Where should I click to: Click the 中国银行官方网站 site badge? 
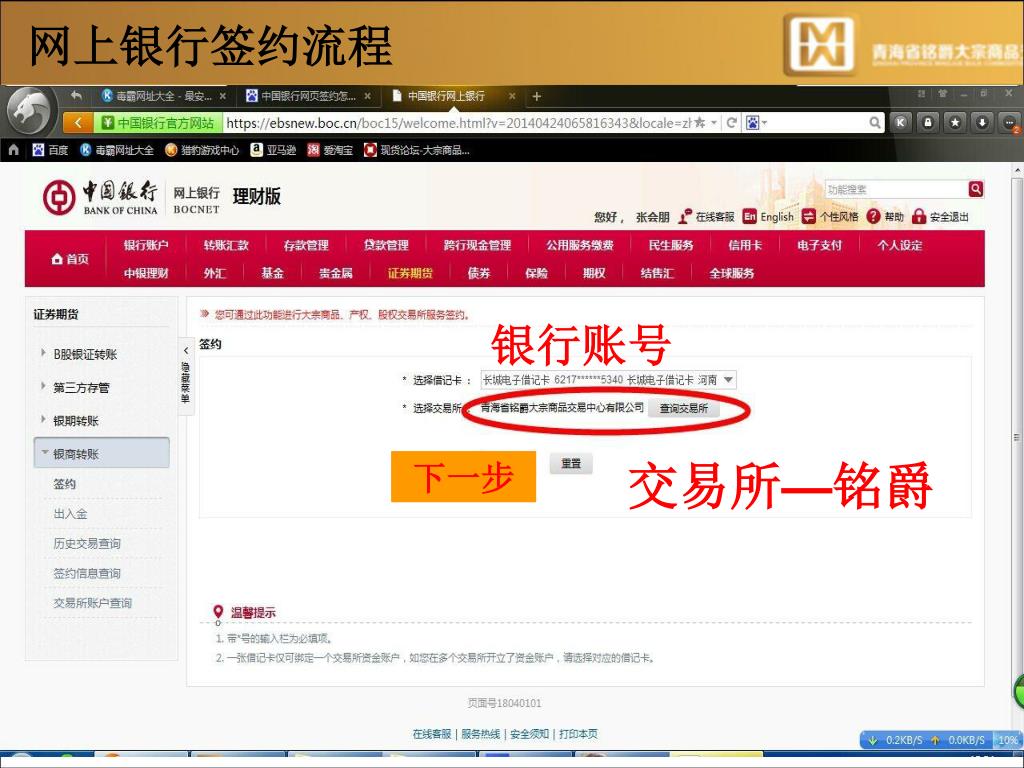[x=159, y=122]
